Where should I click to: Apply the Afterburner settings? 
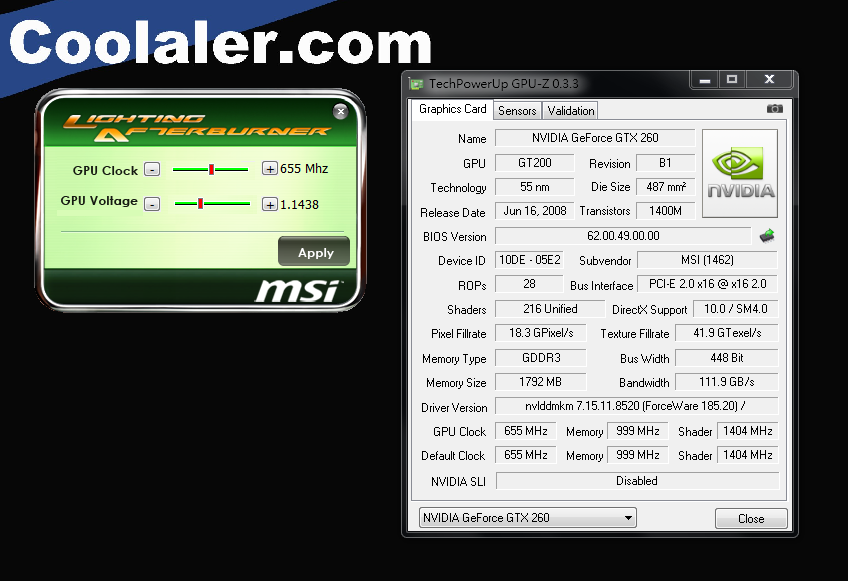tap(314, 252)
